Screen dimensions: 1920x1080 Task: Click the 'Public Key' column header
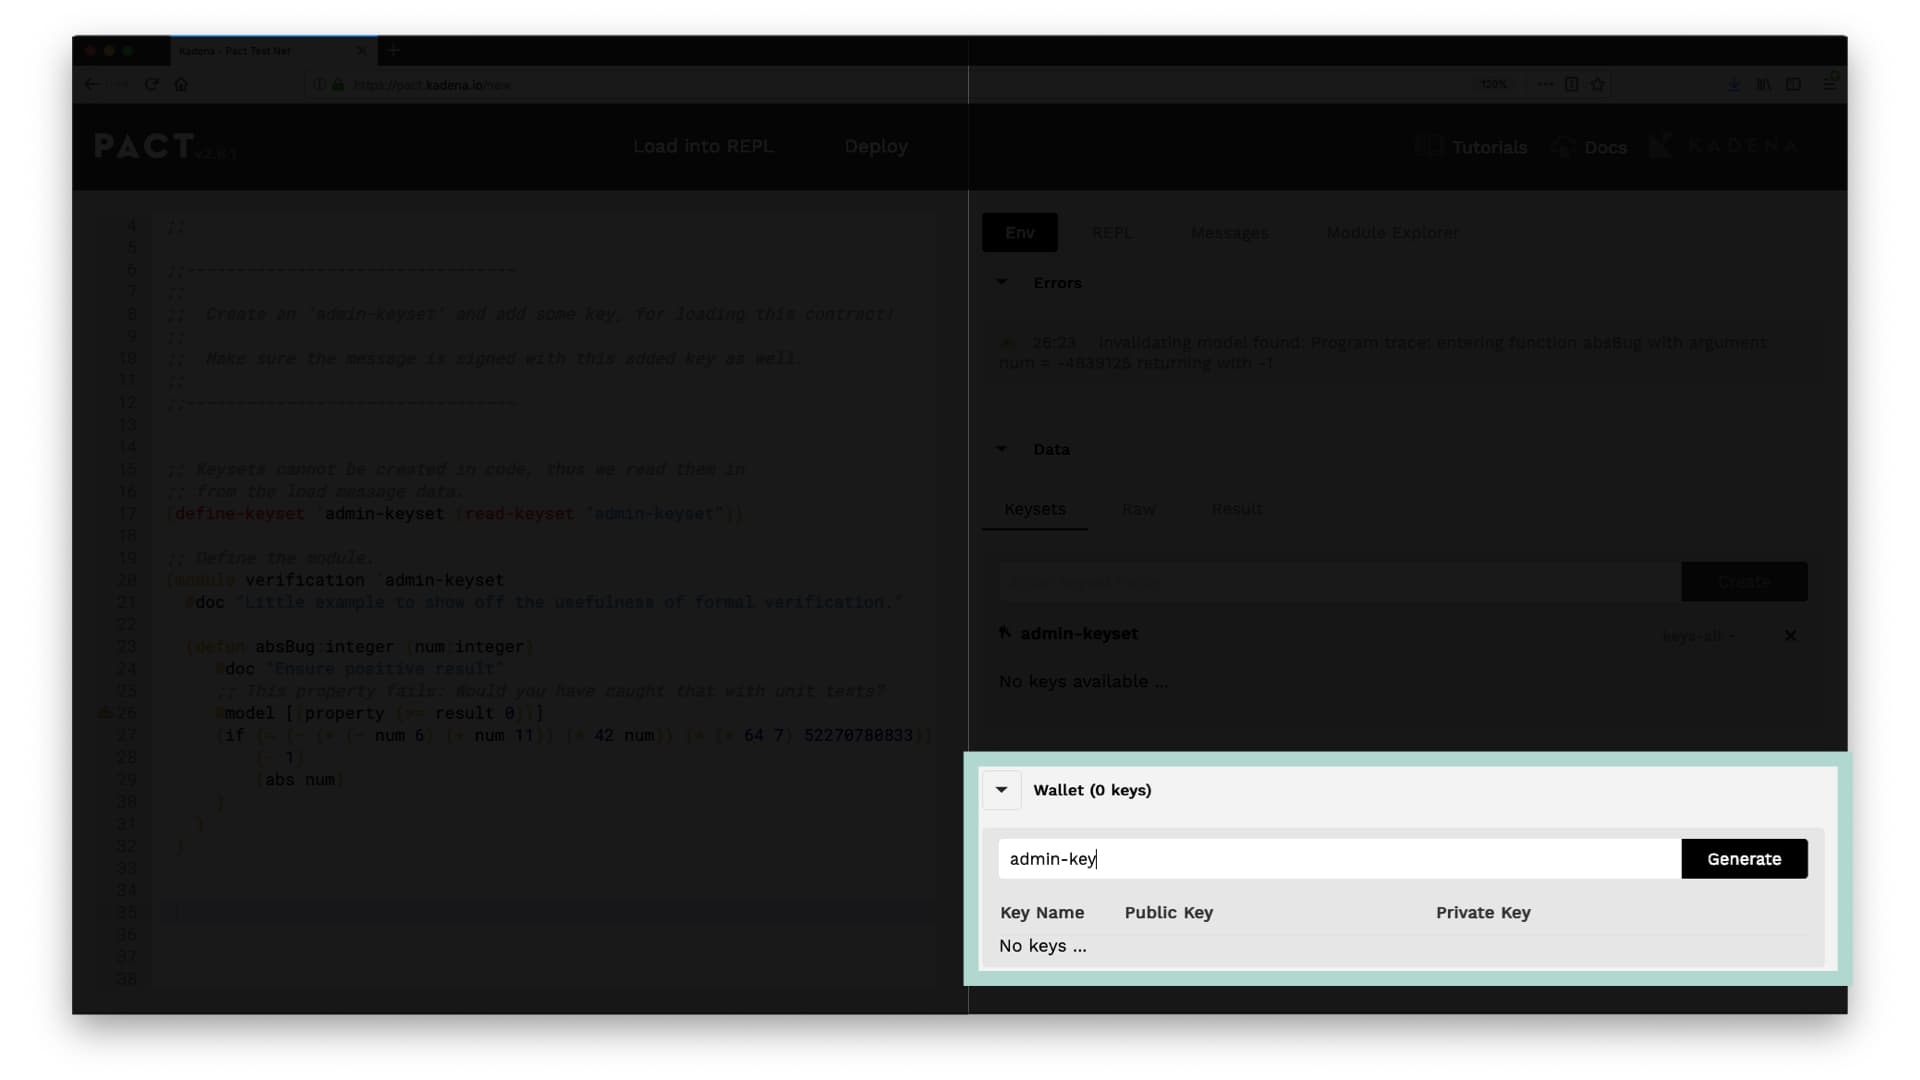click(1168, 913)
